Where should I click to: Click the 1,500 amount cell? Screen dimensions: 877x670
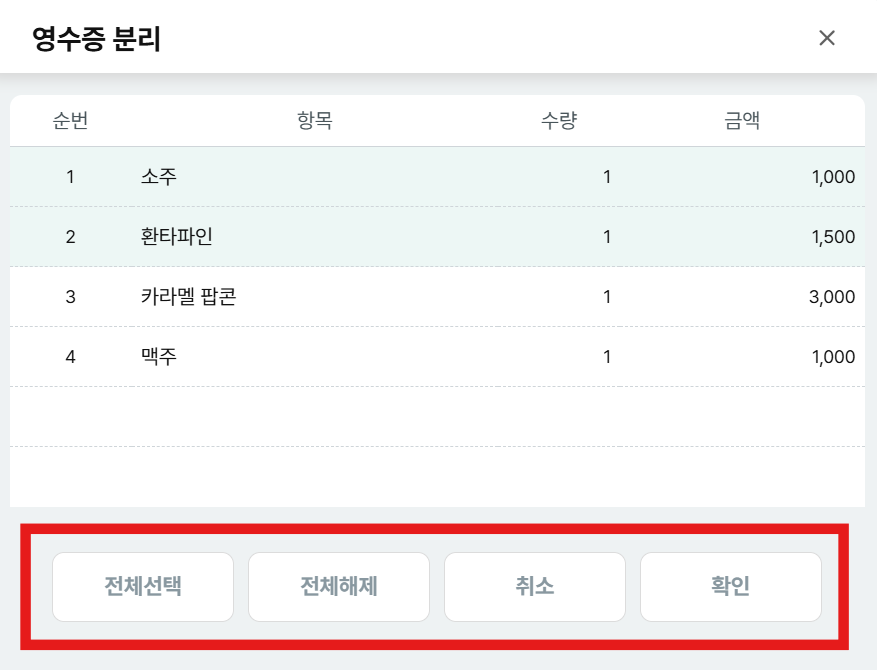[x=832, y=237]
